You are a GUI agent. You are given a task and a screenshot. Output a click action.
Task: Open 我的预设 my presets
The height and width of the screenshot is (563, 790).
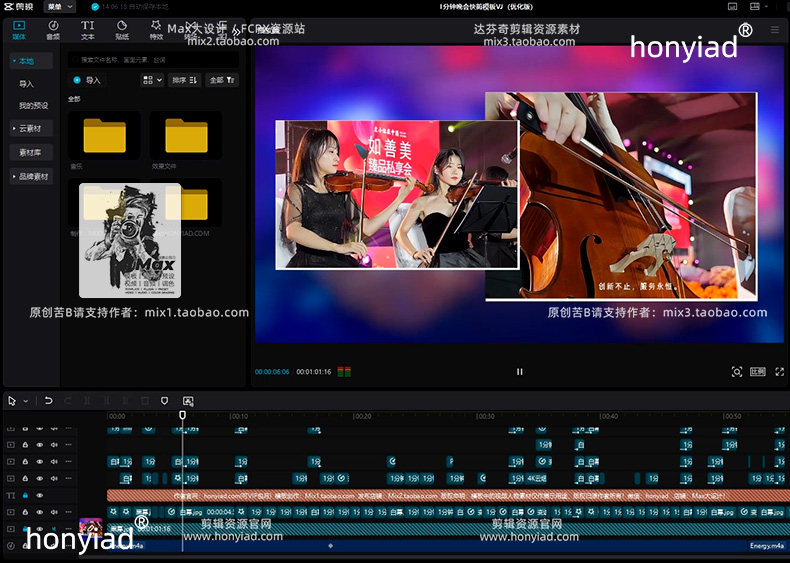click(33, 105)
